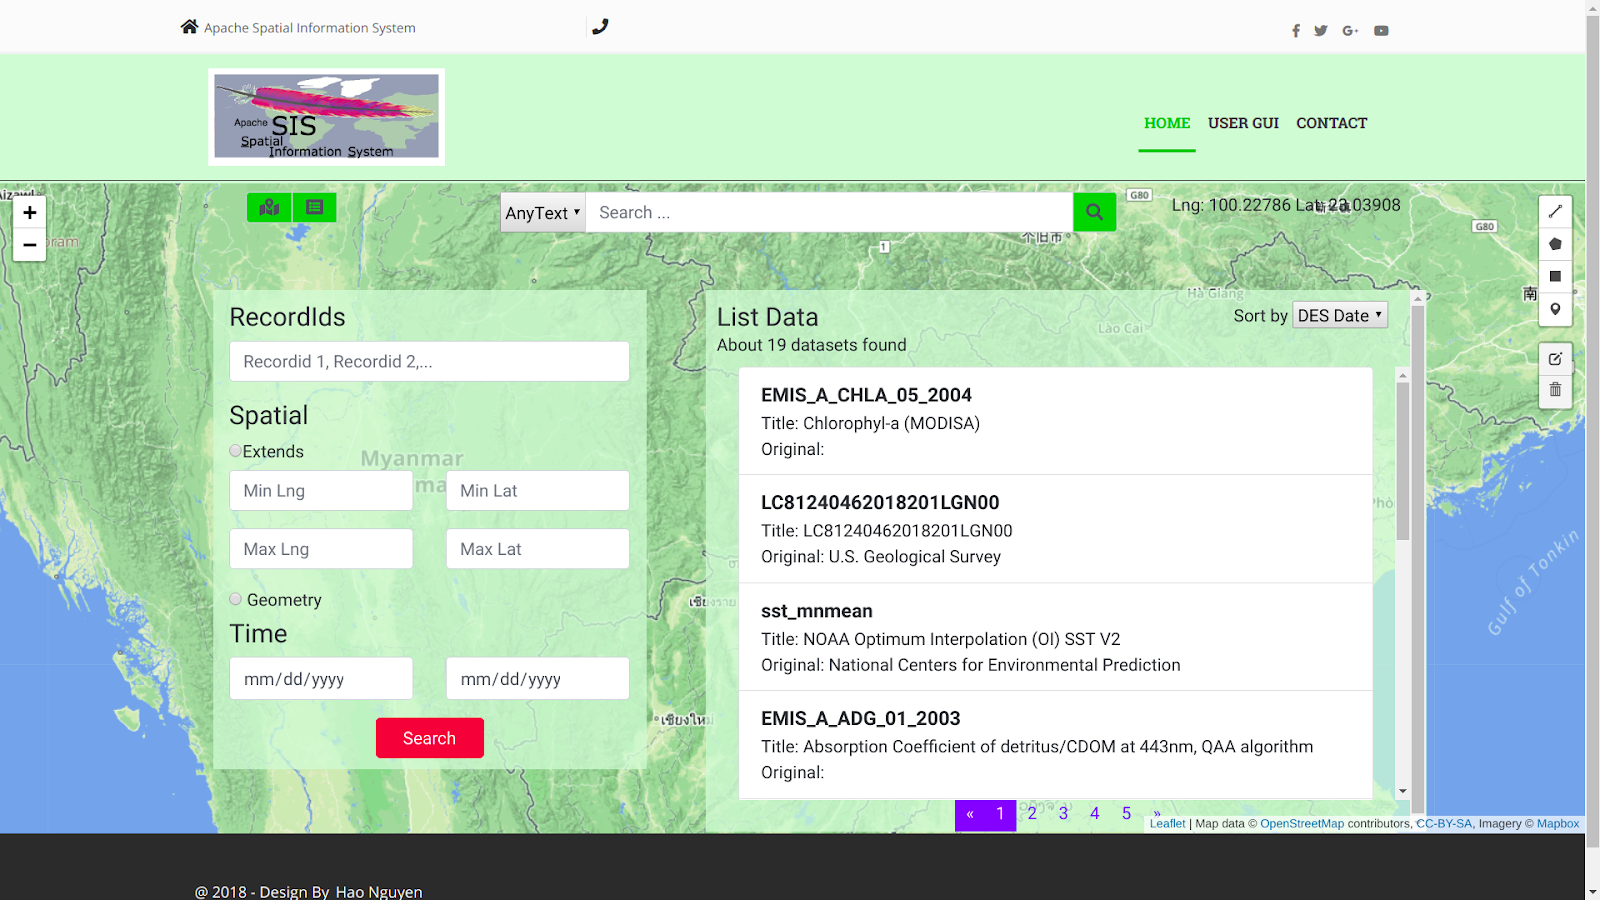The height and width of the screenshot is (900, 1600).
Task: Open the Leaflet attribution link
Action: click(1167, 824)
